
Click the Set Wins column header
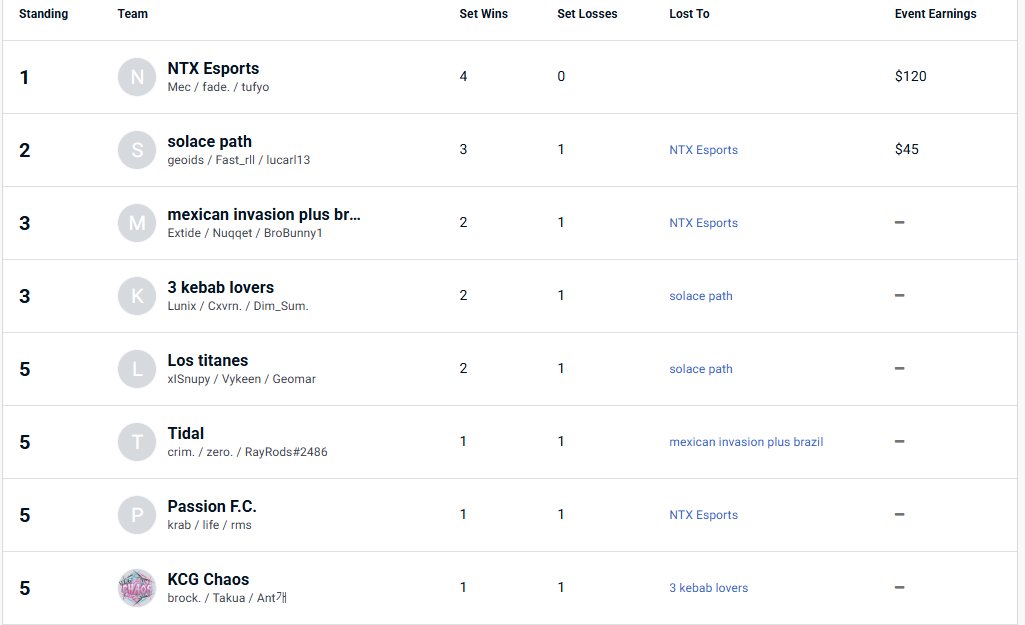pos(483,14)
